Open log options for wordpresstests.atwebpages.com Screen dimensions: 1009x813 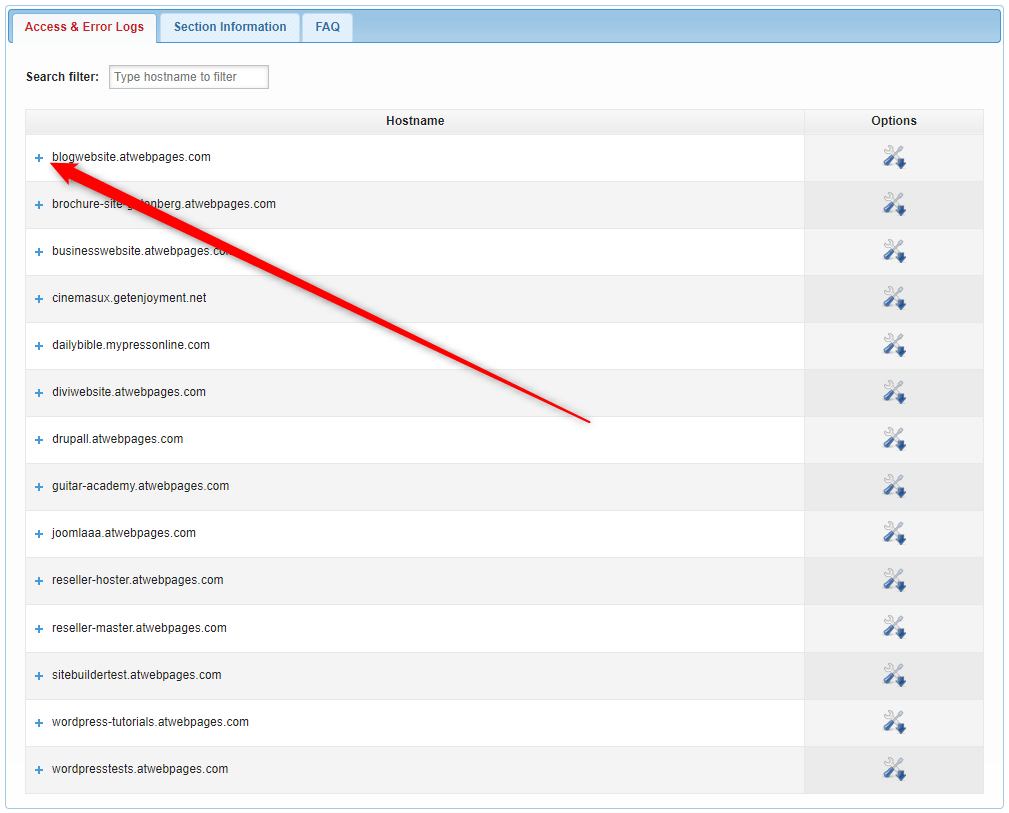[893, 769]
